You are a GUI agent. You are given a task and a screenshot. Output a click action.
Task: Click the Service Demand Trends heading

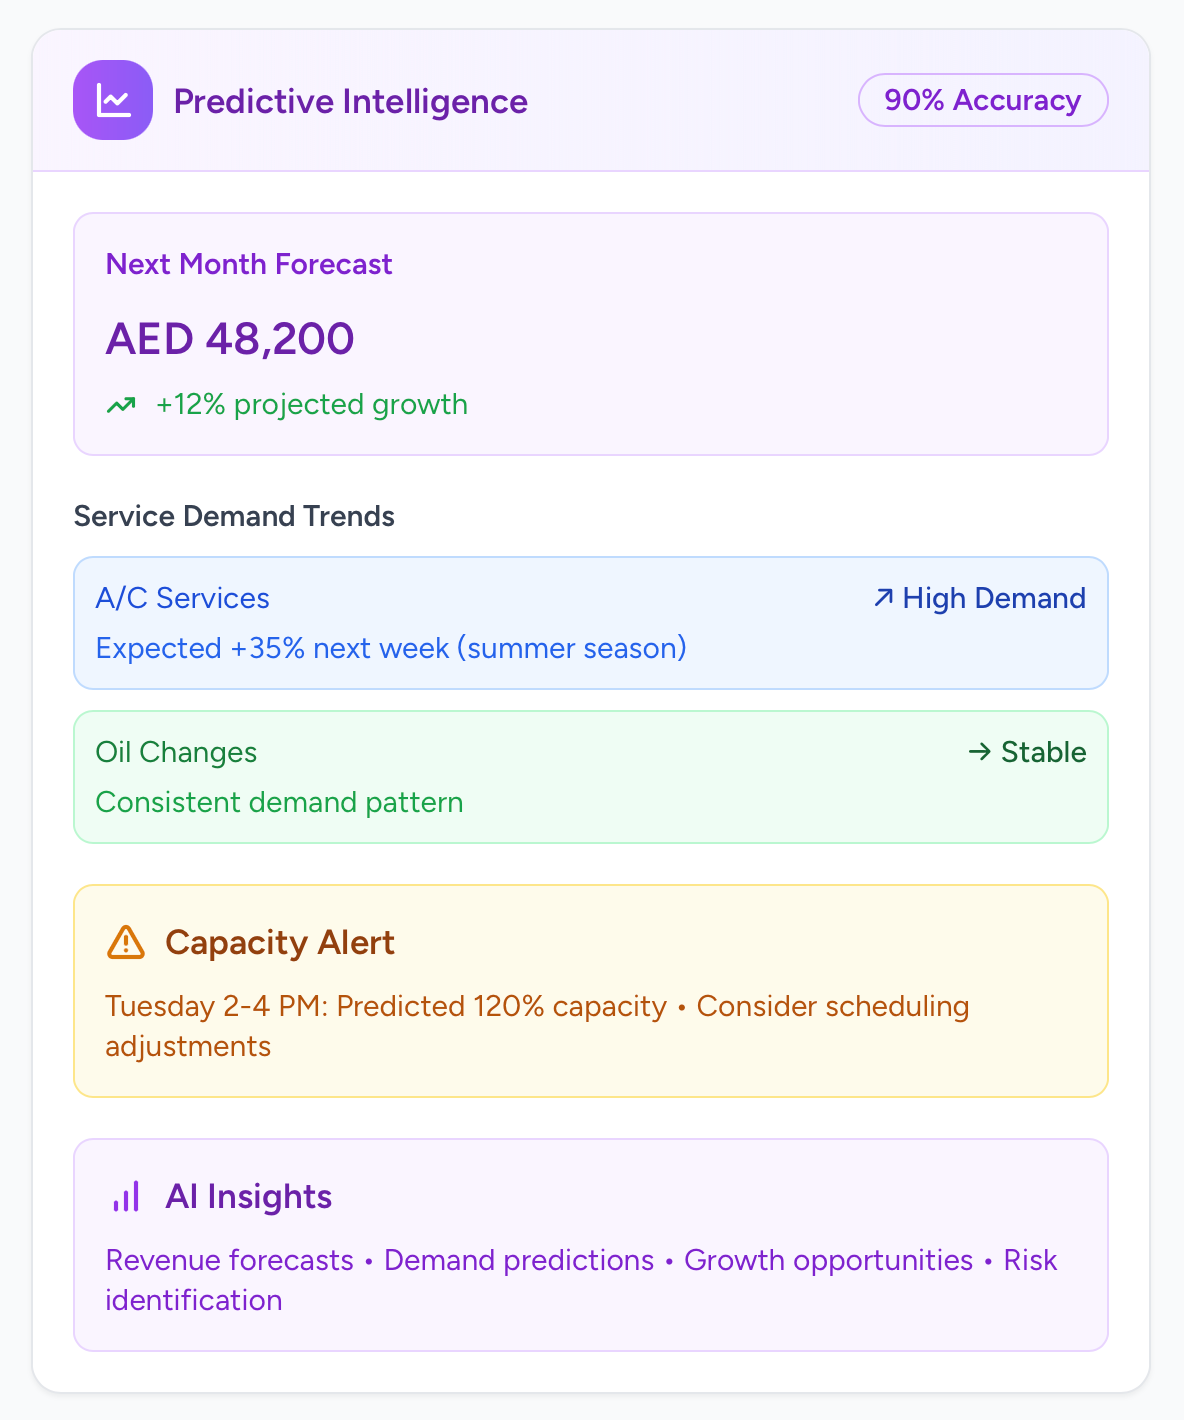coord(234,516)
